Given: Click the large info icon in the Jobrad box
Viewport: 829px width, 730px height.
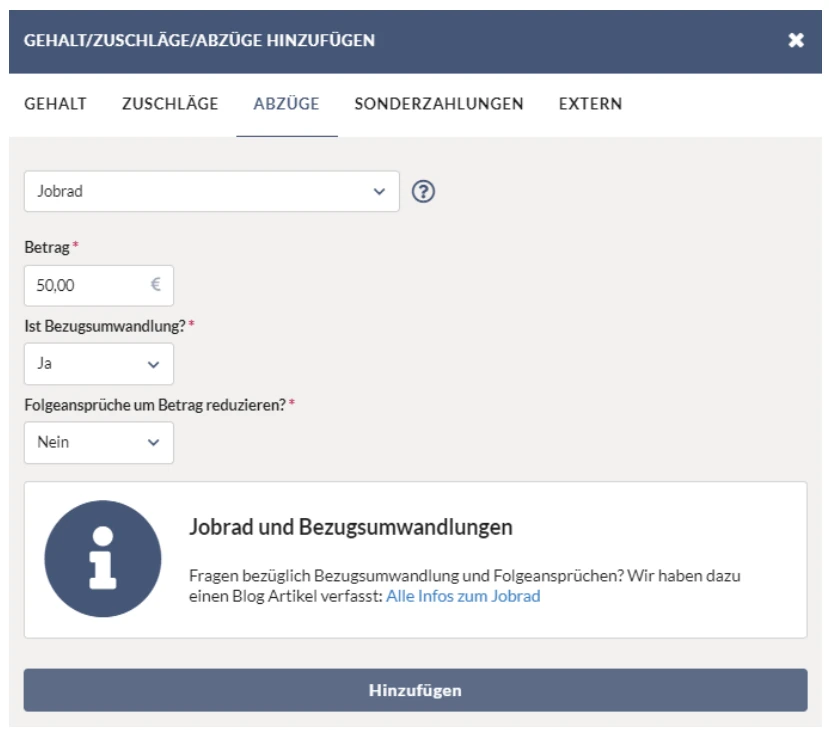Looking at the screenshot, I should 103,559.
